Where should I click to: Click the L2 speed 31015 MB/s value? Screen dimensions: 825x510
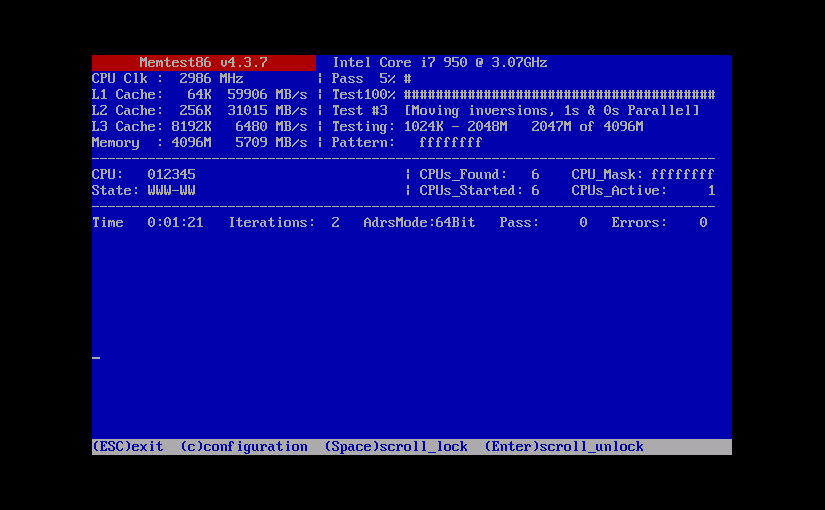pyautogui.click(x=267, y=111)
